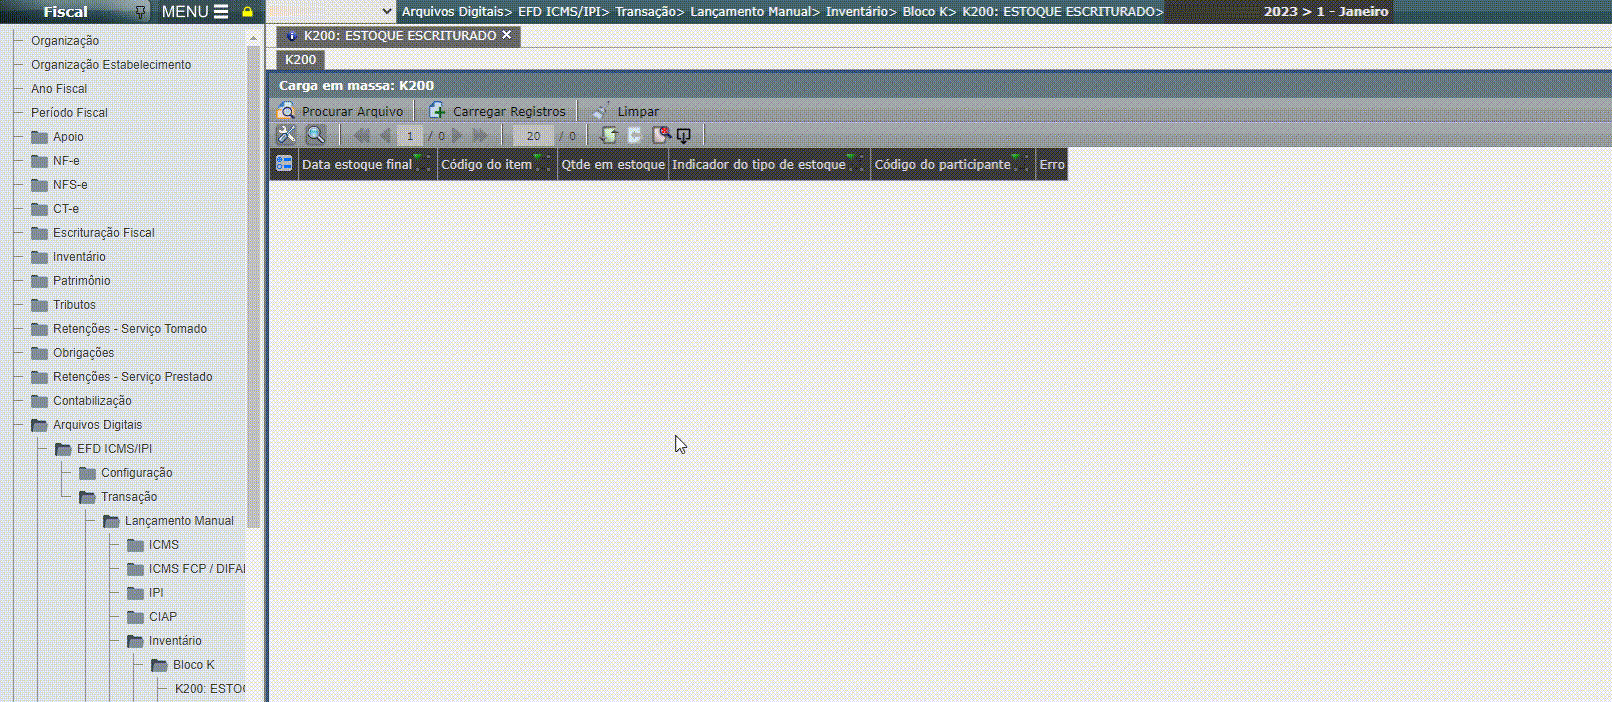The image size is (1612, 702).
Task: Click the yellow lock icon beside MENU
Action: 247,12
